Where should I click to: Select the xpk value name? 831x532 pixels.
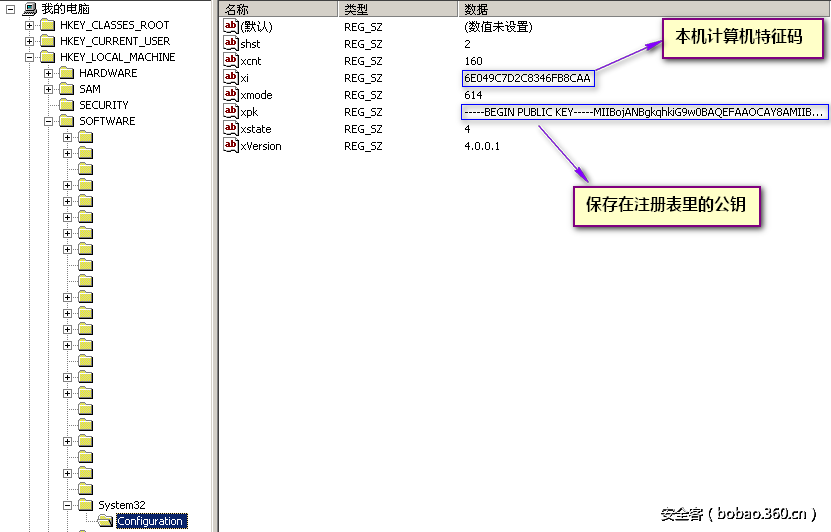[x=249, y=112]
